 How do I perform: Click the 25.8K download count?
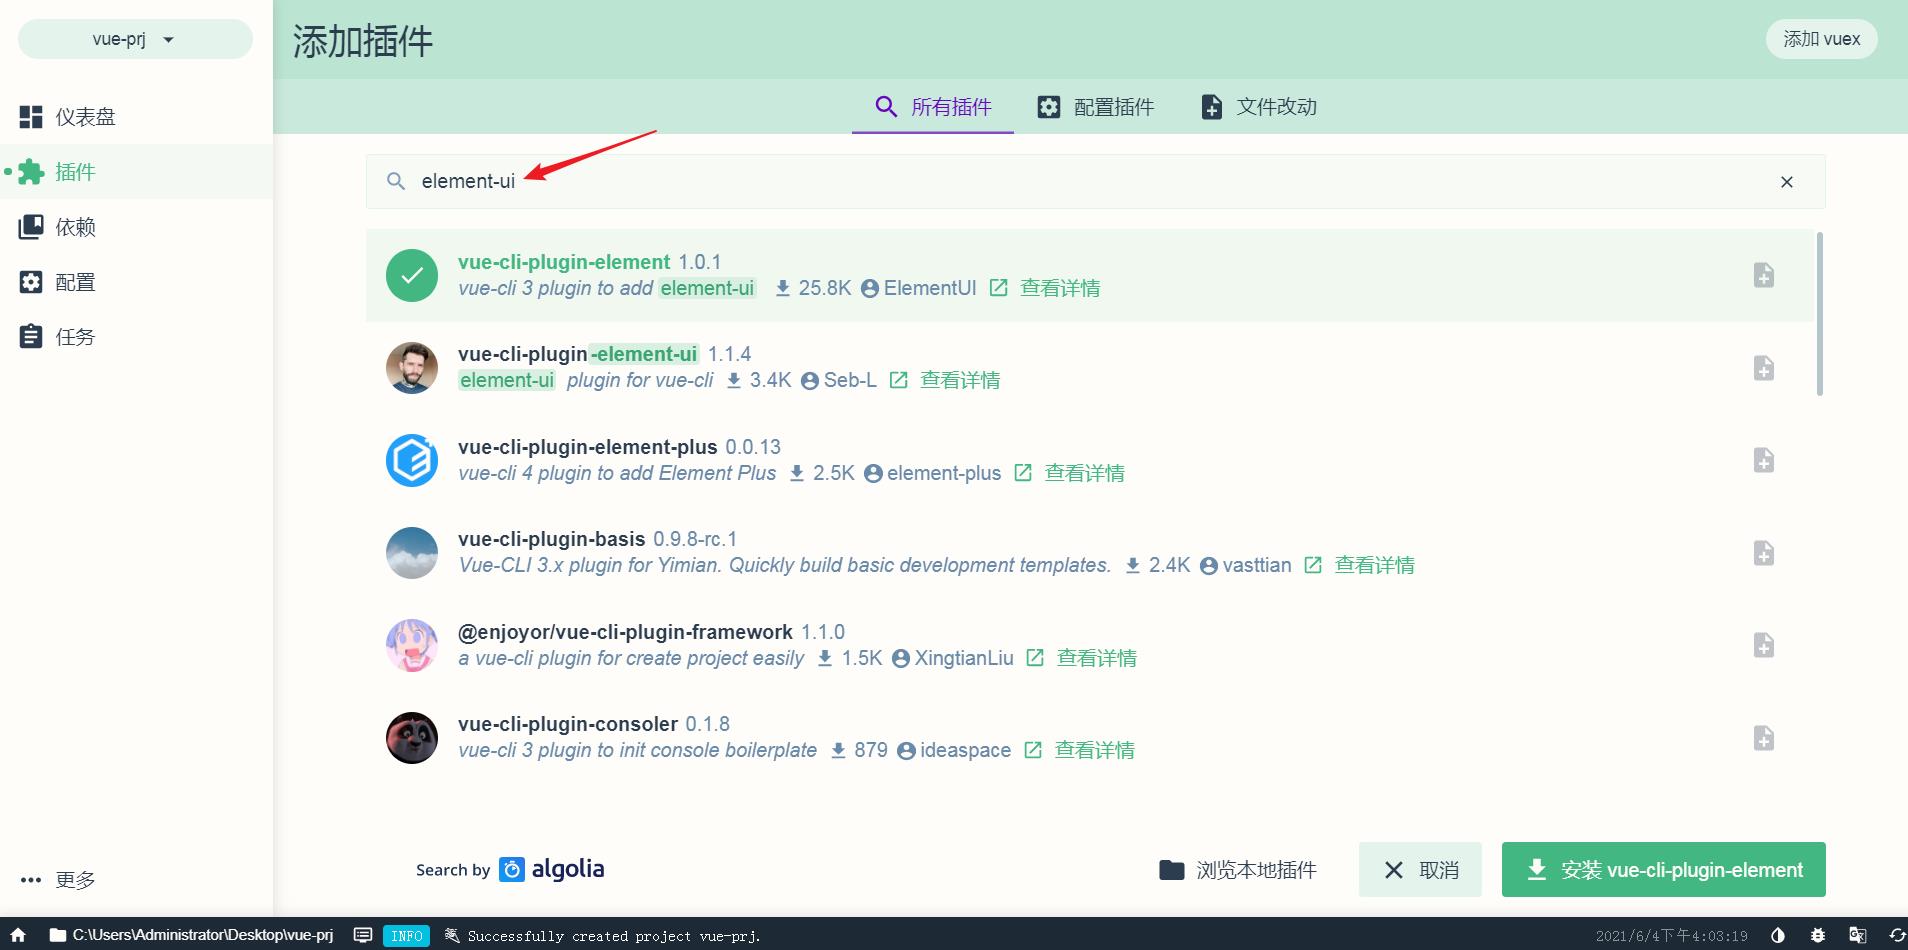click(824, 288)
